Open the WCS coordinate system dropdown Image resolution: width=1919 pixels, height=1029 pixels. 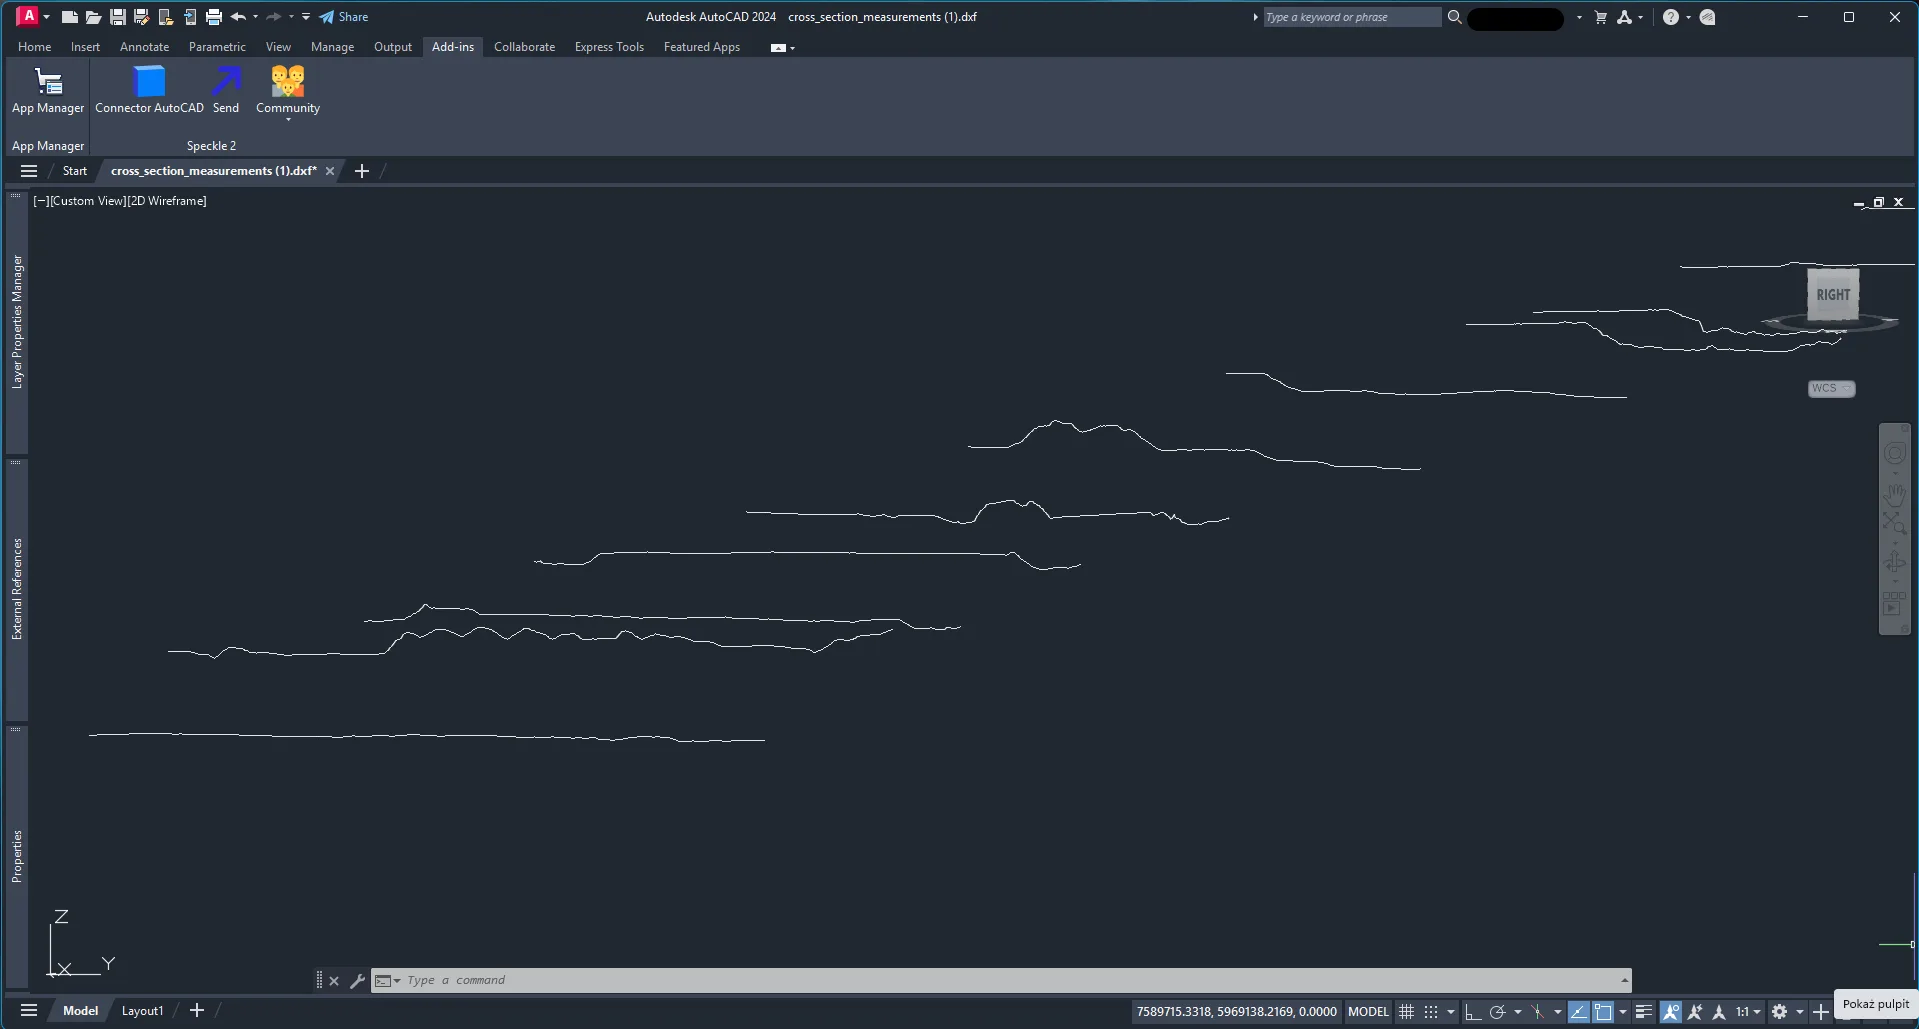[x=1831, y=389]
